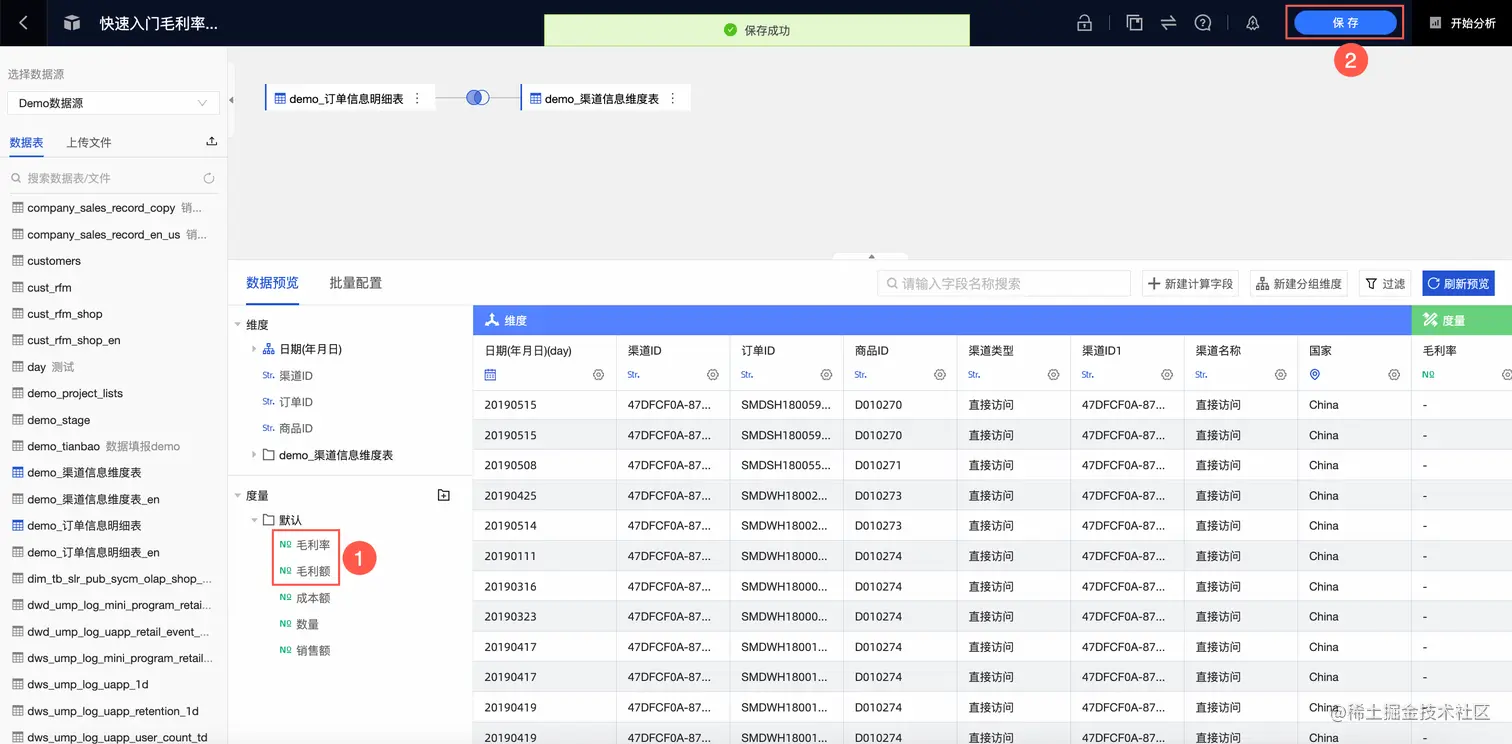Click the switch arrows icon in header
1512x744 pixels.
tap(1168, 23)
